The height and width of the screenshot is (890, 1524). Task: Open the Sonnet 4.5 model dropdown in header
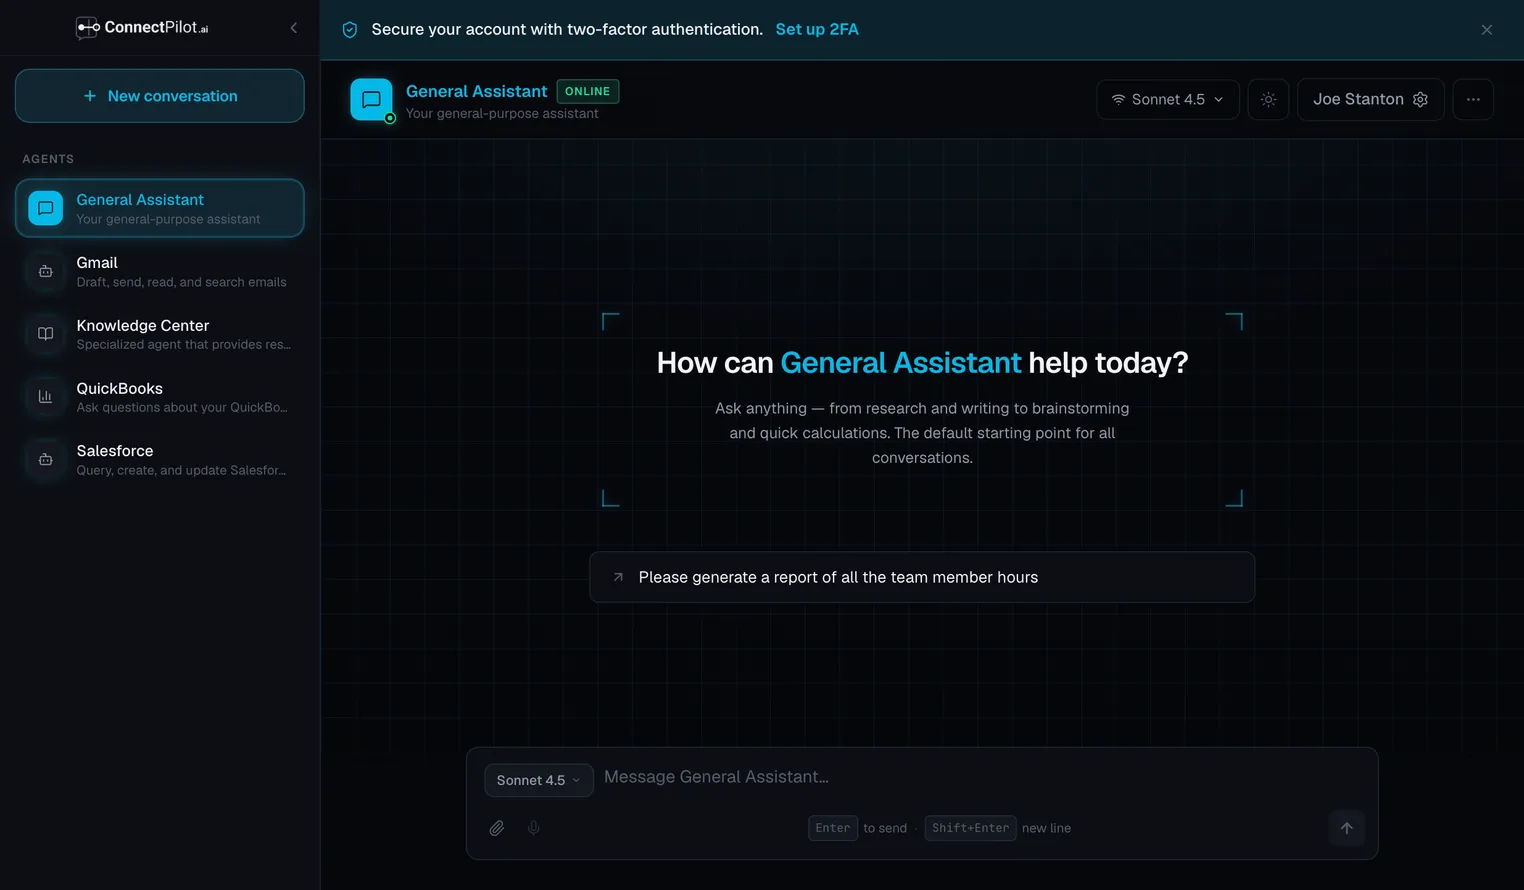(1168, 99)
